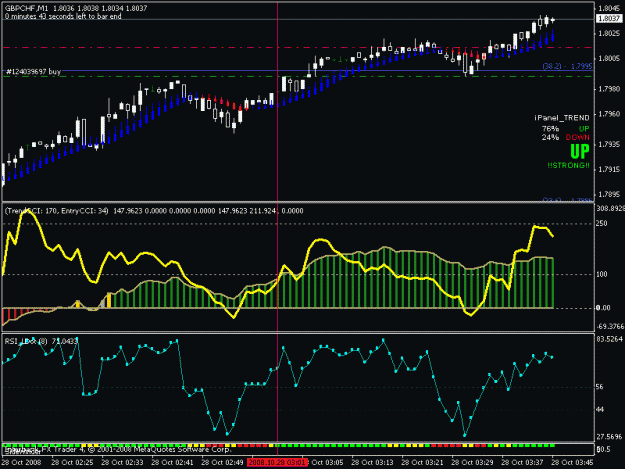Click the '0 minutes 43 seconds left to bar end' label
The image size is (625, 469).
pos(63,16)
